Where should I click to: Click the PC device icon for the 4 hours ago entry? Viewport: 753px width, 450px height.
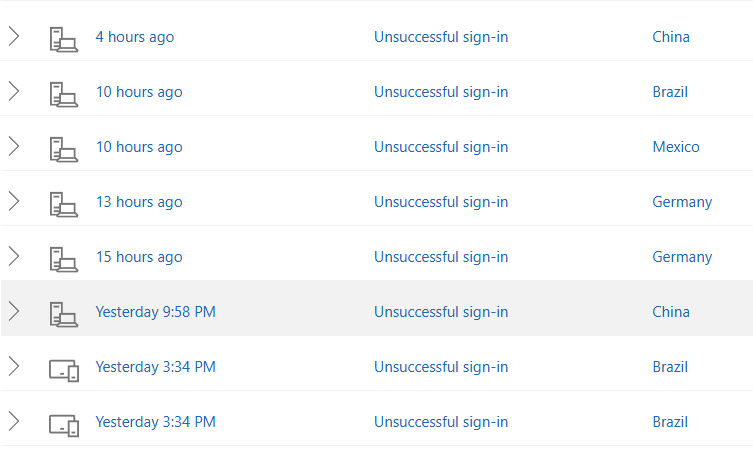63,38
